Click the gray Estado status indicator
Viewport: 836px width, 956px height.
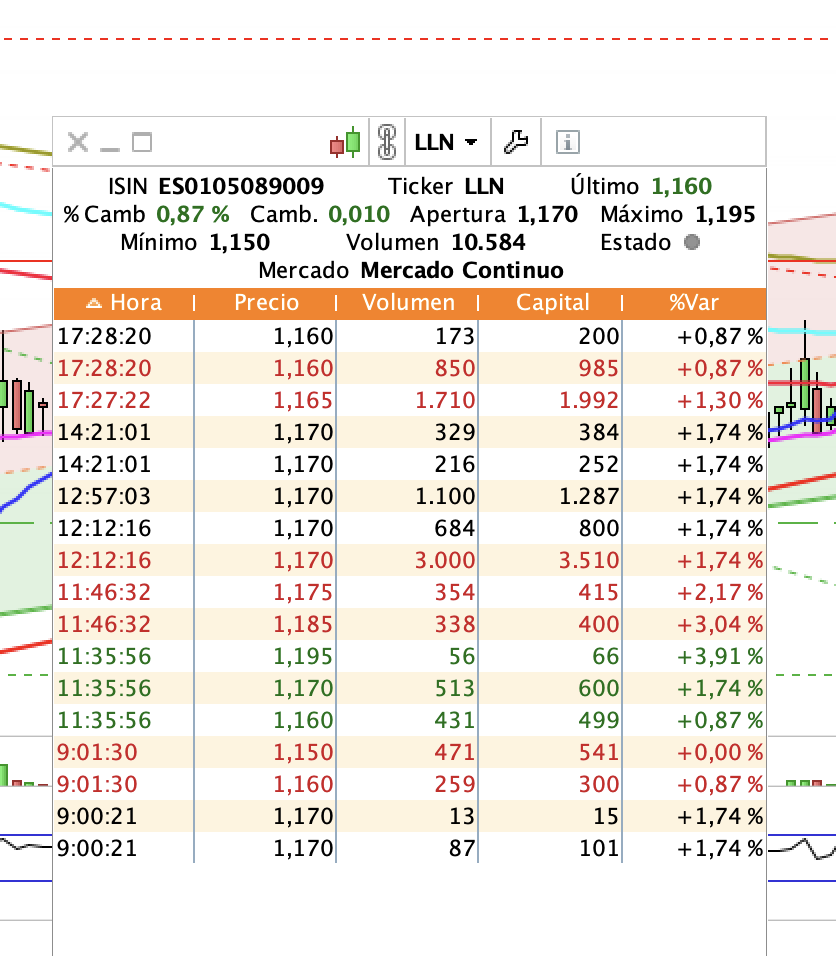point(691,242)
